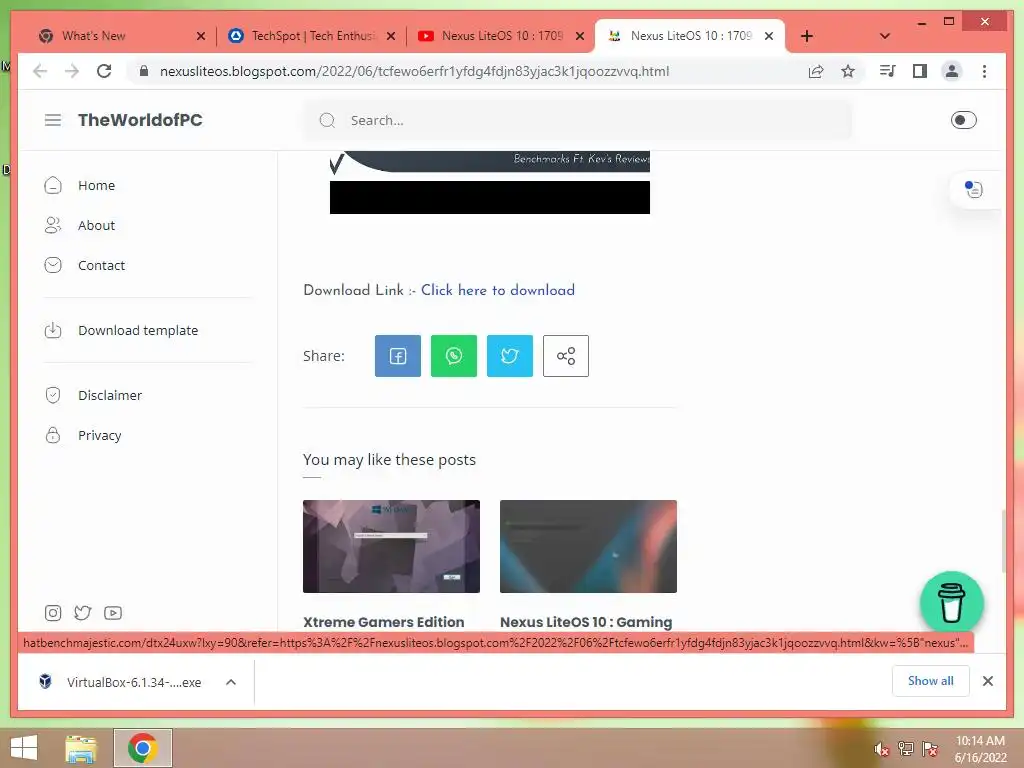
Task: Open Twitter icon in sidebar footer
Action: [x=82, y=613]
